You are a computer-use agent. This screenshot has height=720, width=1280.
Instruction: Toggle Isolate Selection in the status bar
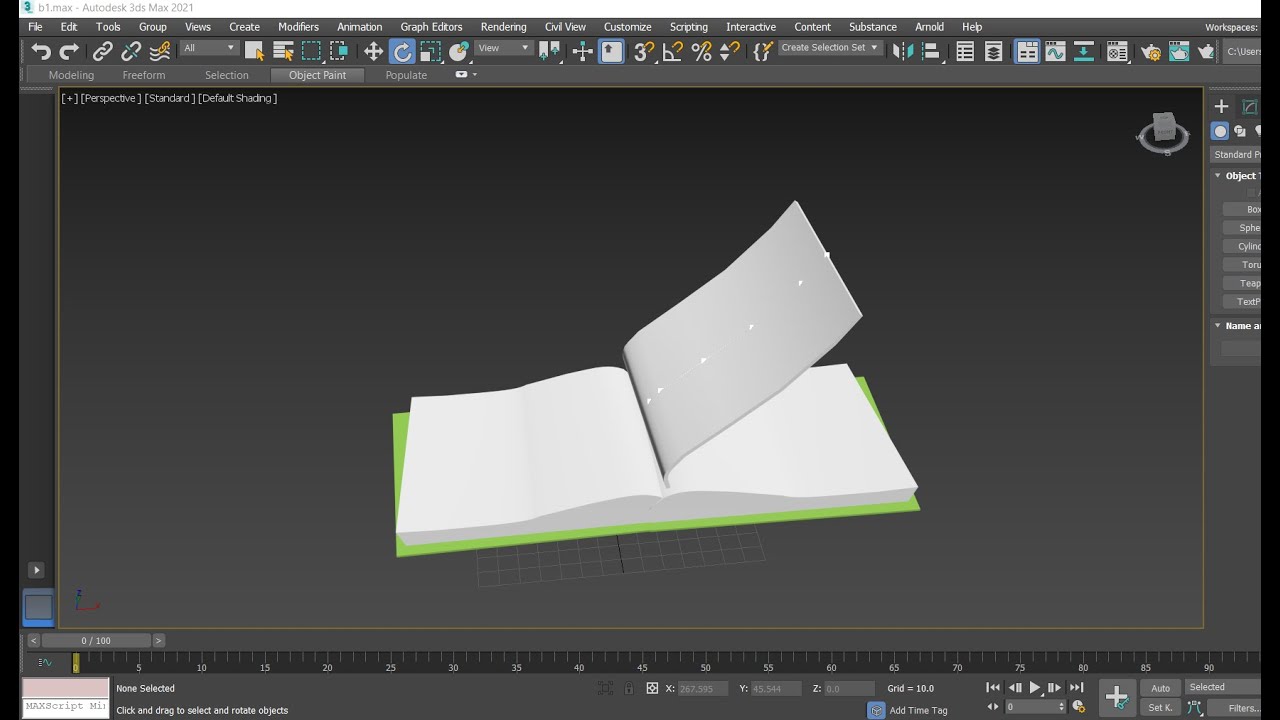[x=605, y=688]
